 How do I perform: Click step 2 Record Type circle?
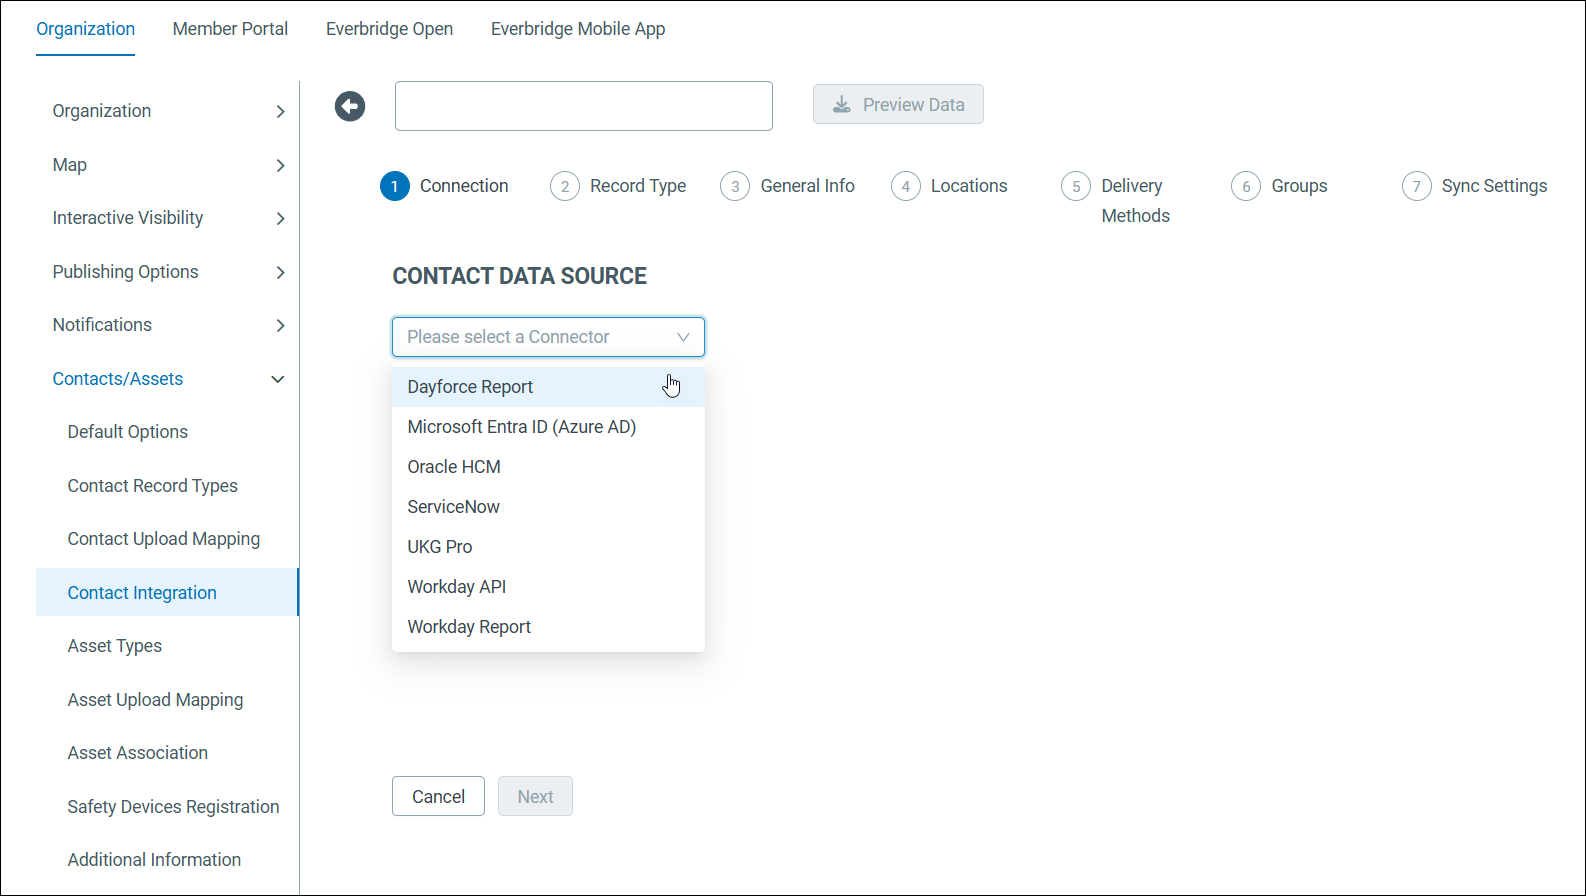pos(565,186)
